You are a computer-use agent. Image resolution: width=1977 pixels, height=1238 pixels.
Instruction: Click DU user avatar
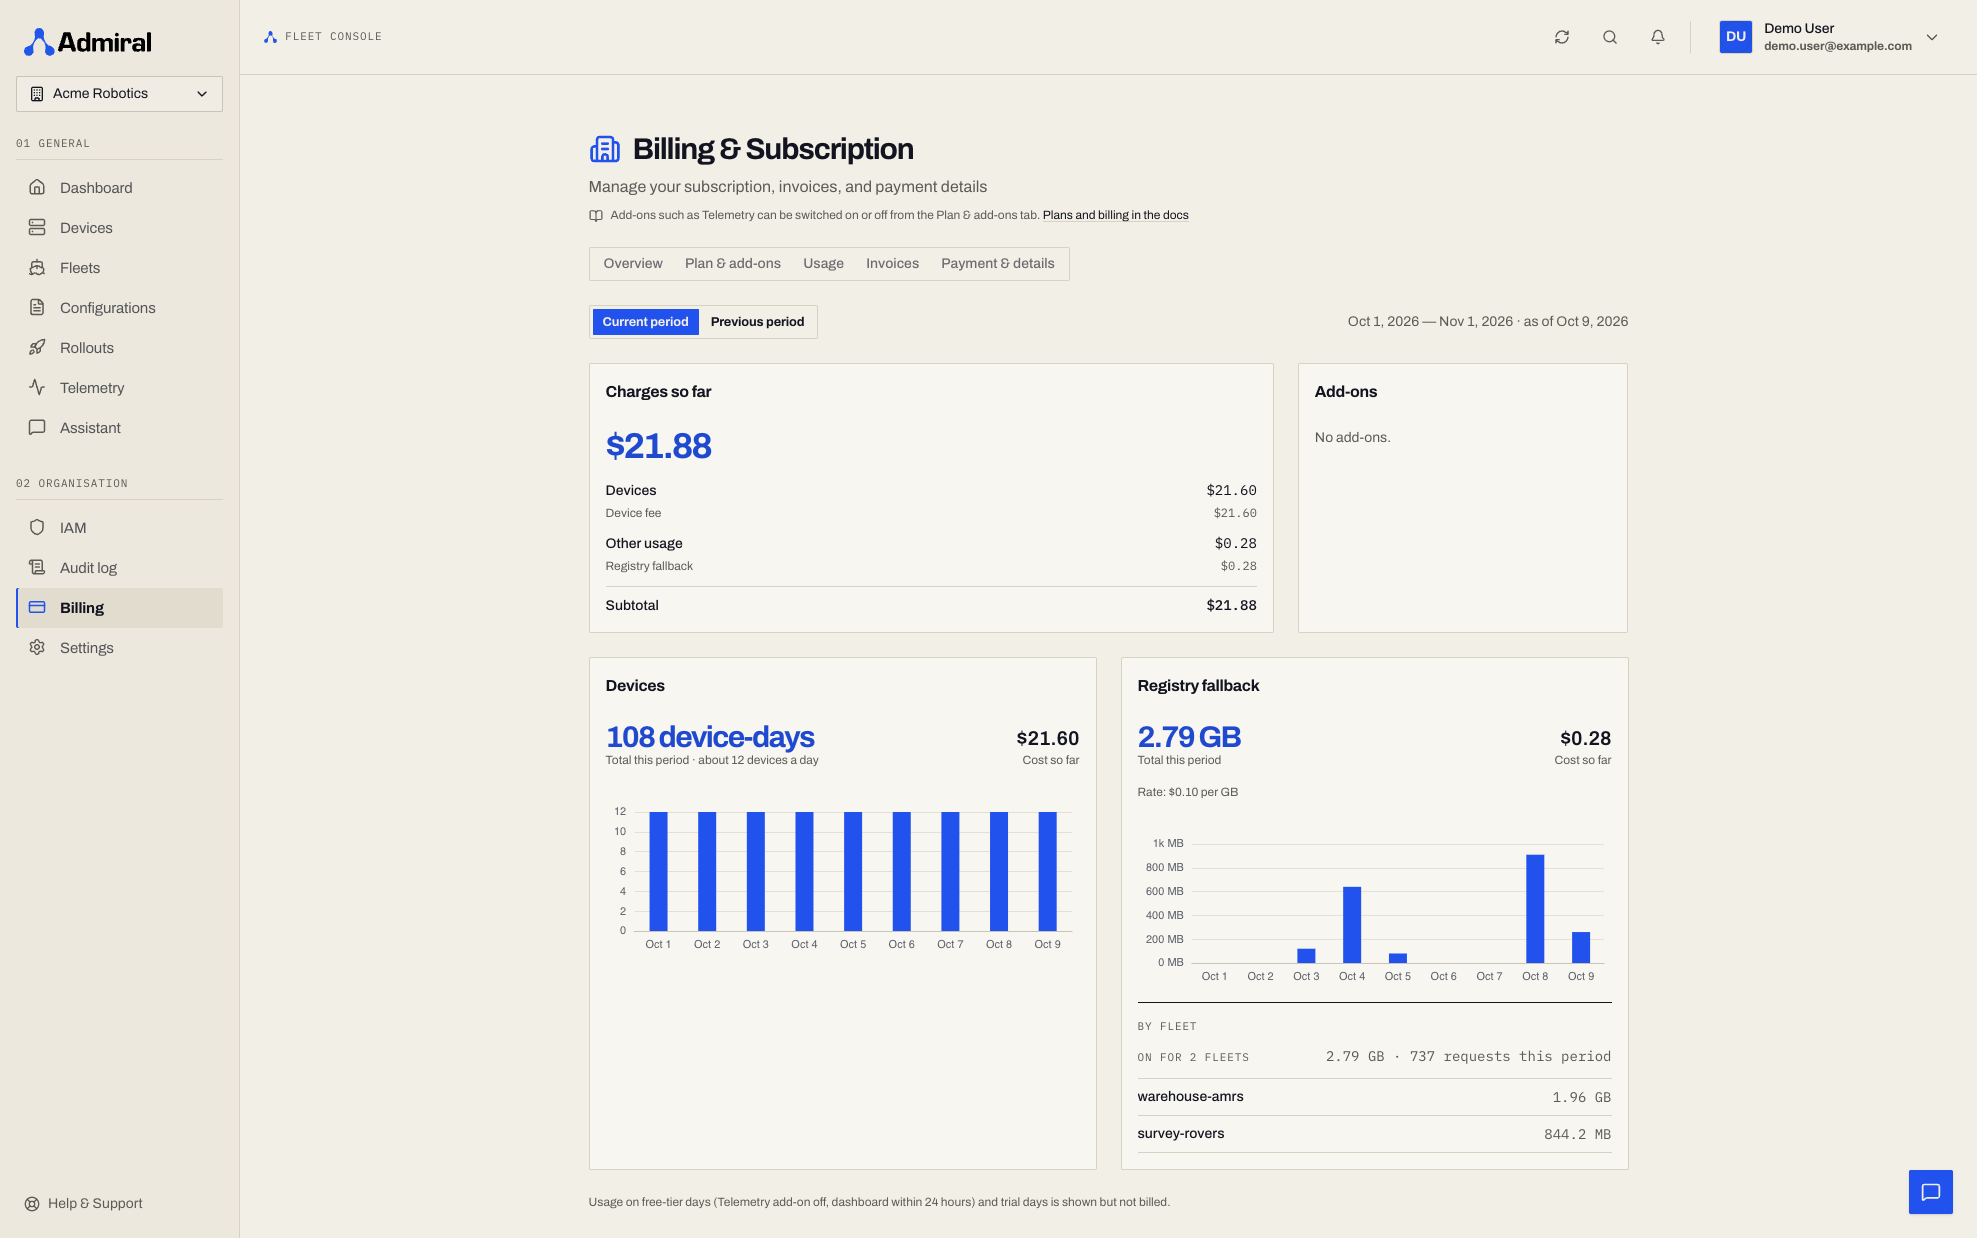coord(1735,37)
